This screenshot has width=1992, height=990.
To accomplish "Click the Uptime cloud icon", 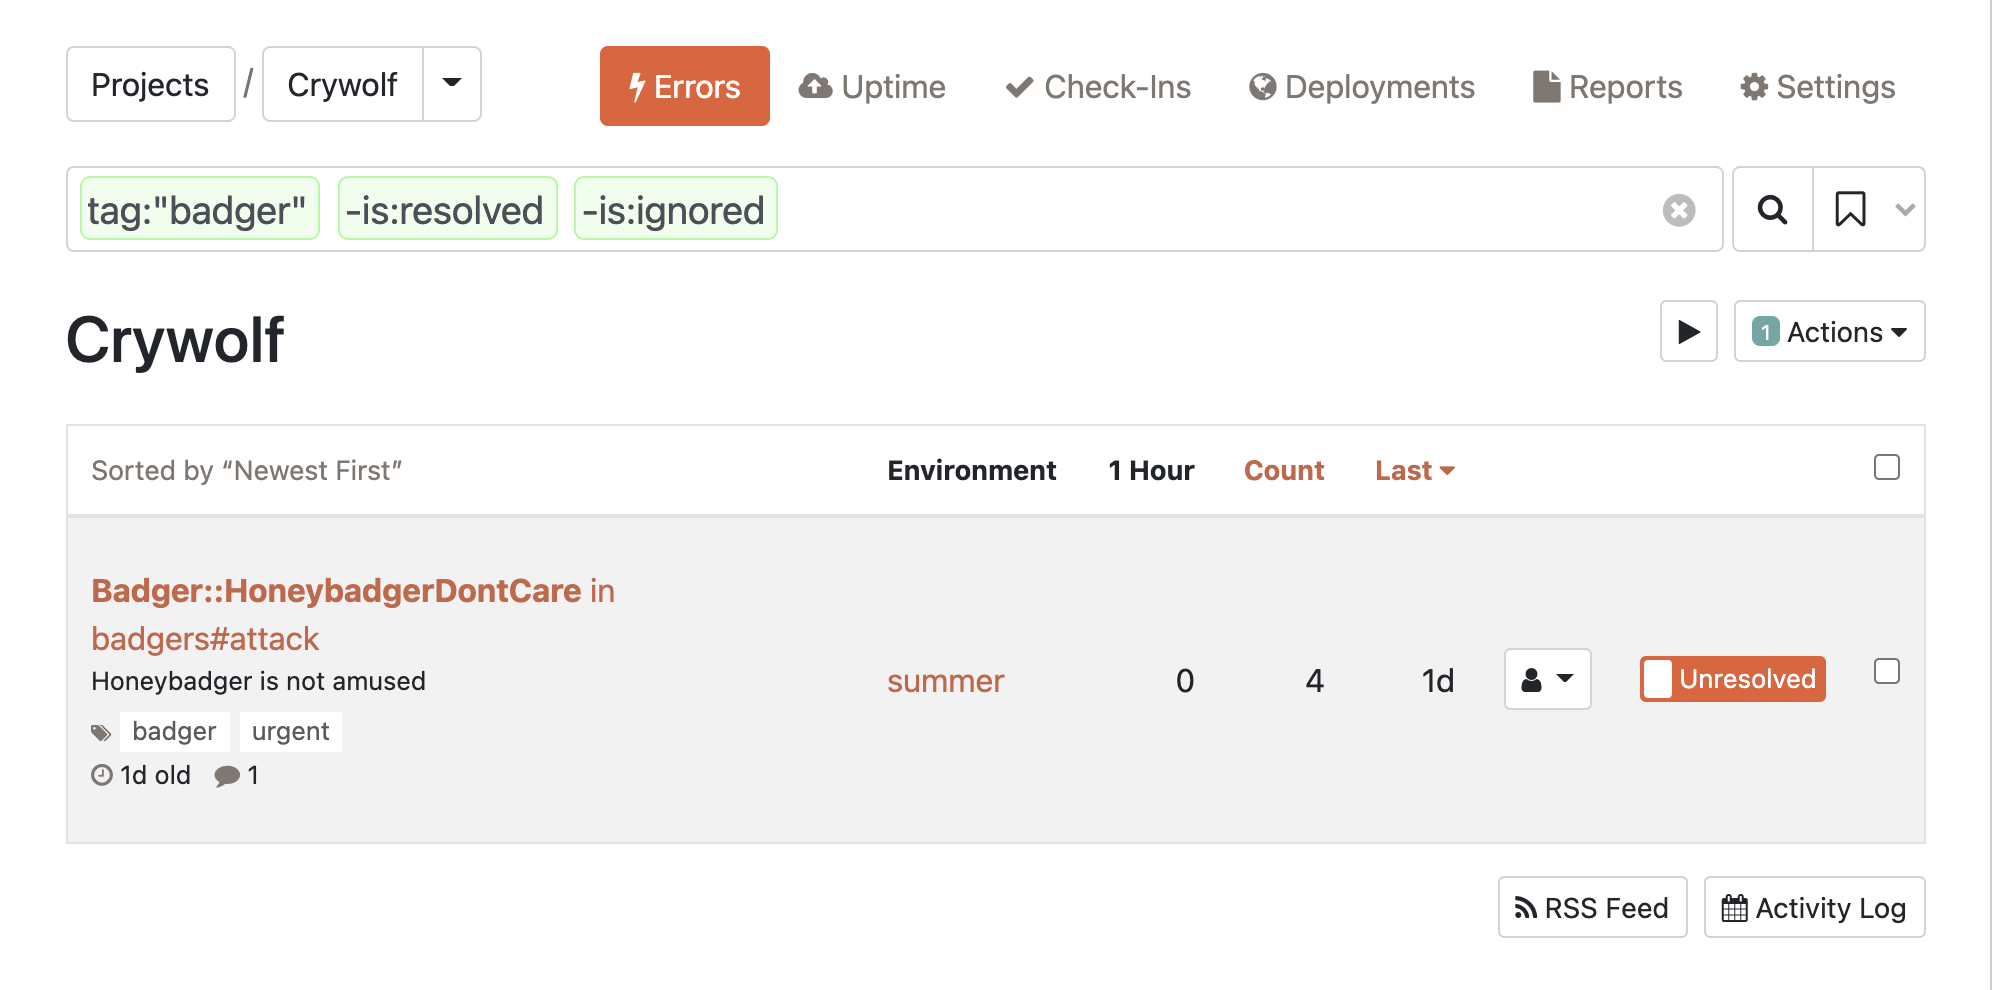I will [815, 86].
